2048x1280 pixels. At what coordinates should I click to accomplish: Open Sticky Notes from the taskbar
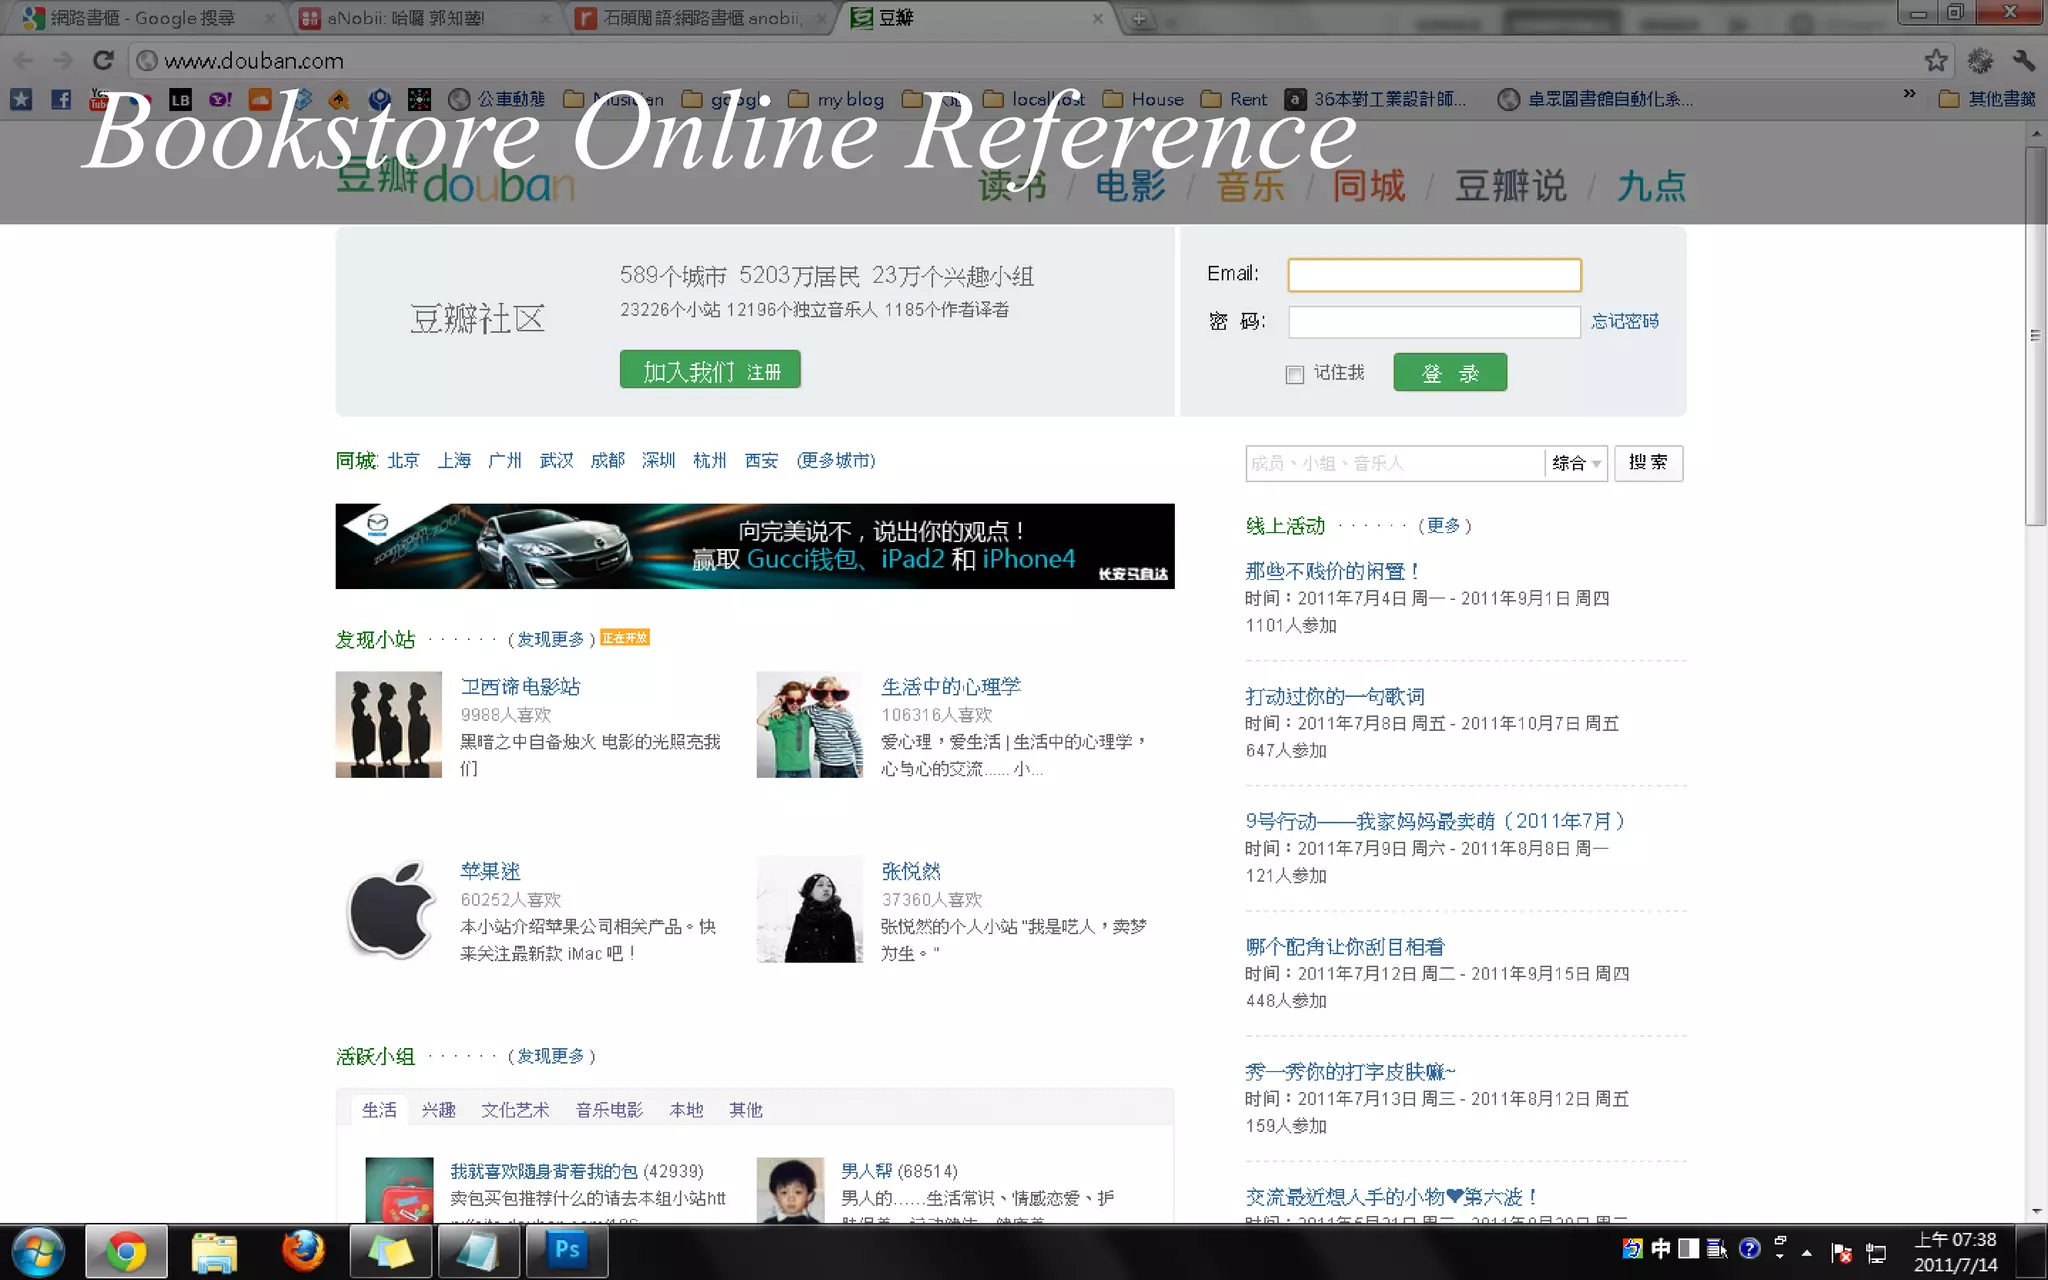click(x=390, y=1252)
